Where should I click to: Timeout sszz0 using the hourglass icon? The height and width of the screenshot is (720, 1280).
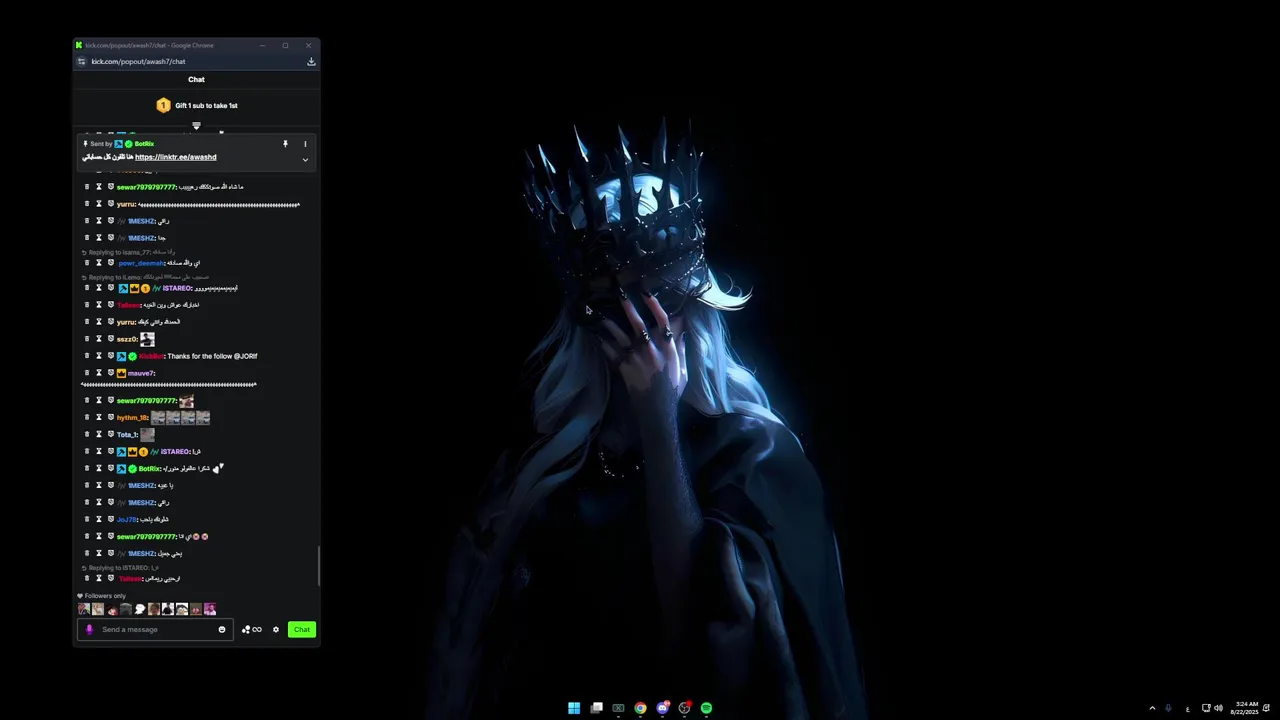click(99, 339)
